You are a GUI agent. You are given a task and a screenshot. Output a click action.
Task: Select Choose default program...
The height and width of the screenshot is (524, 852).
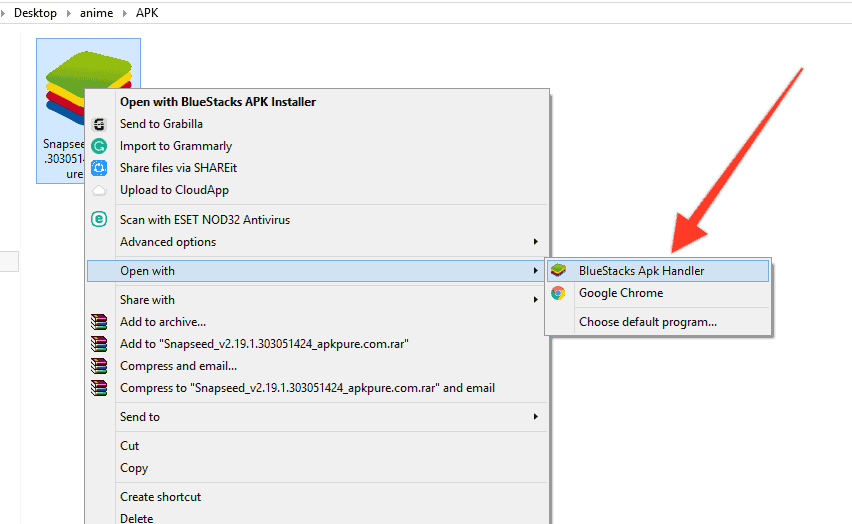(648, 322)
